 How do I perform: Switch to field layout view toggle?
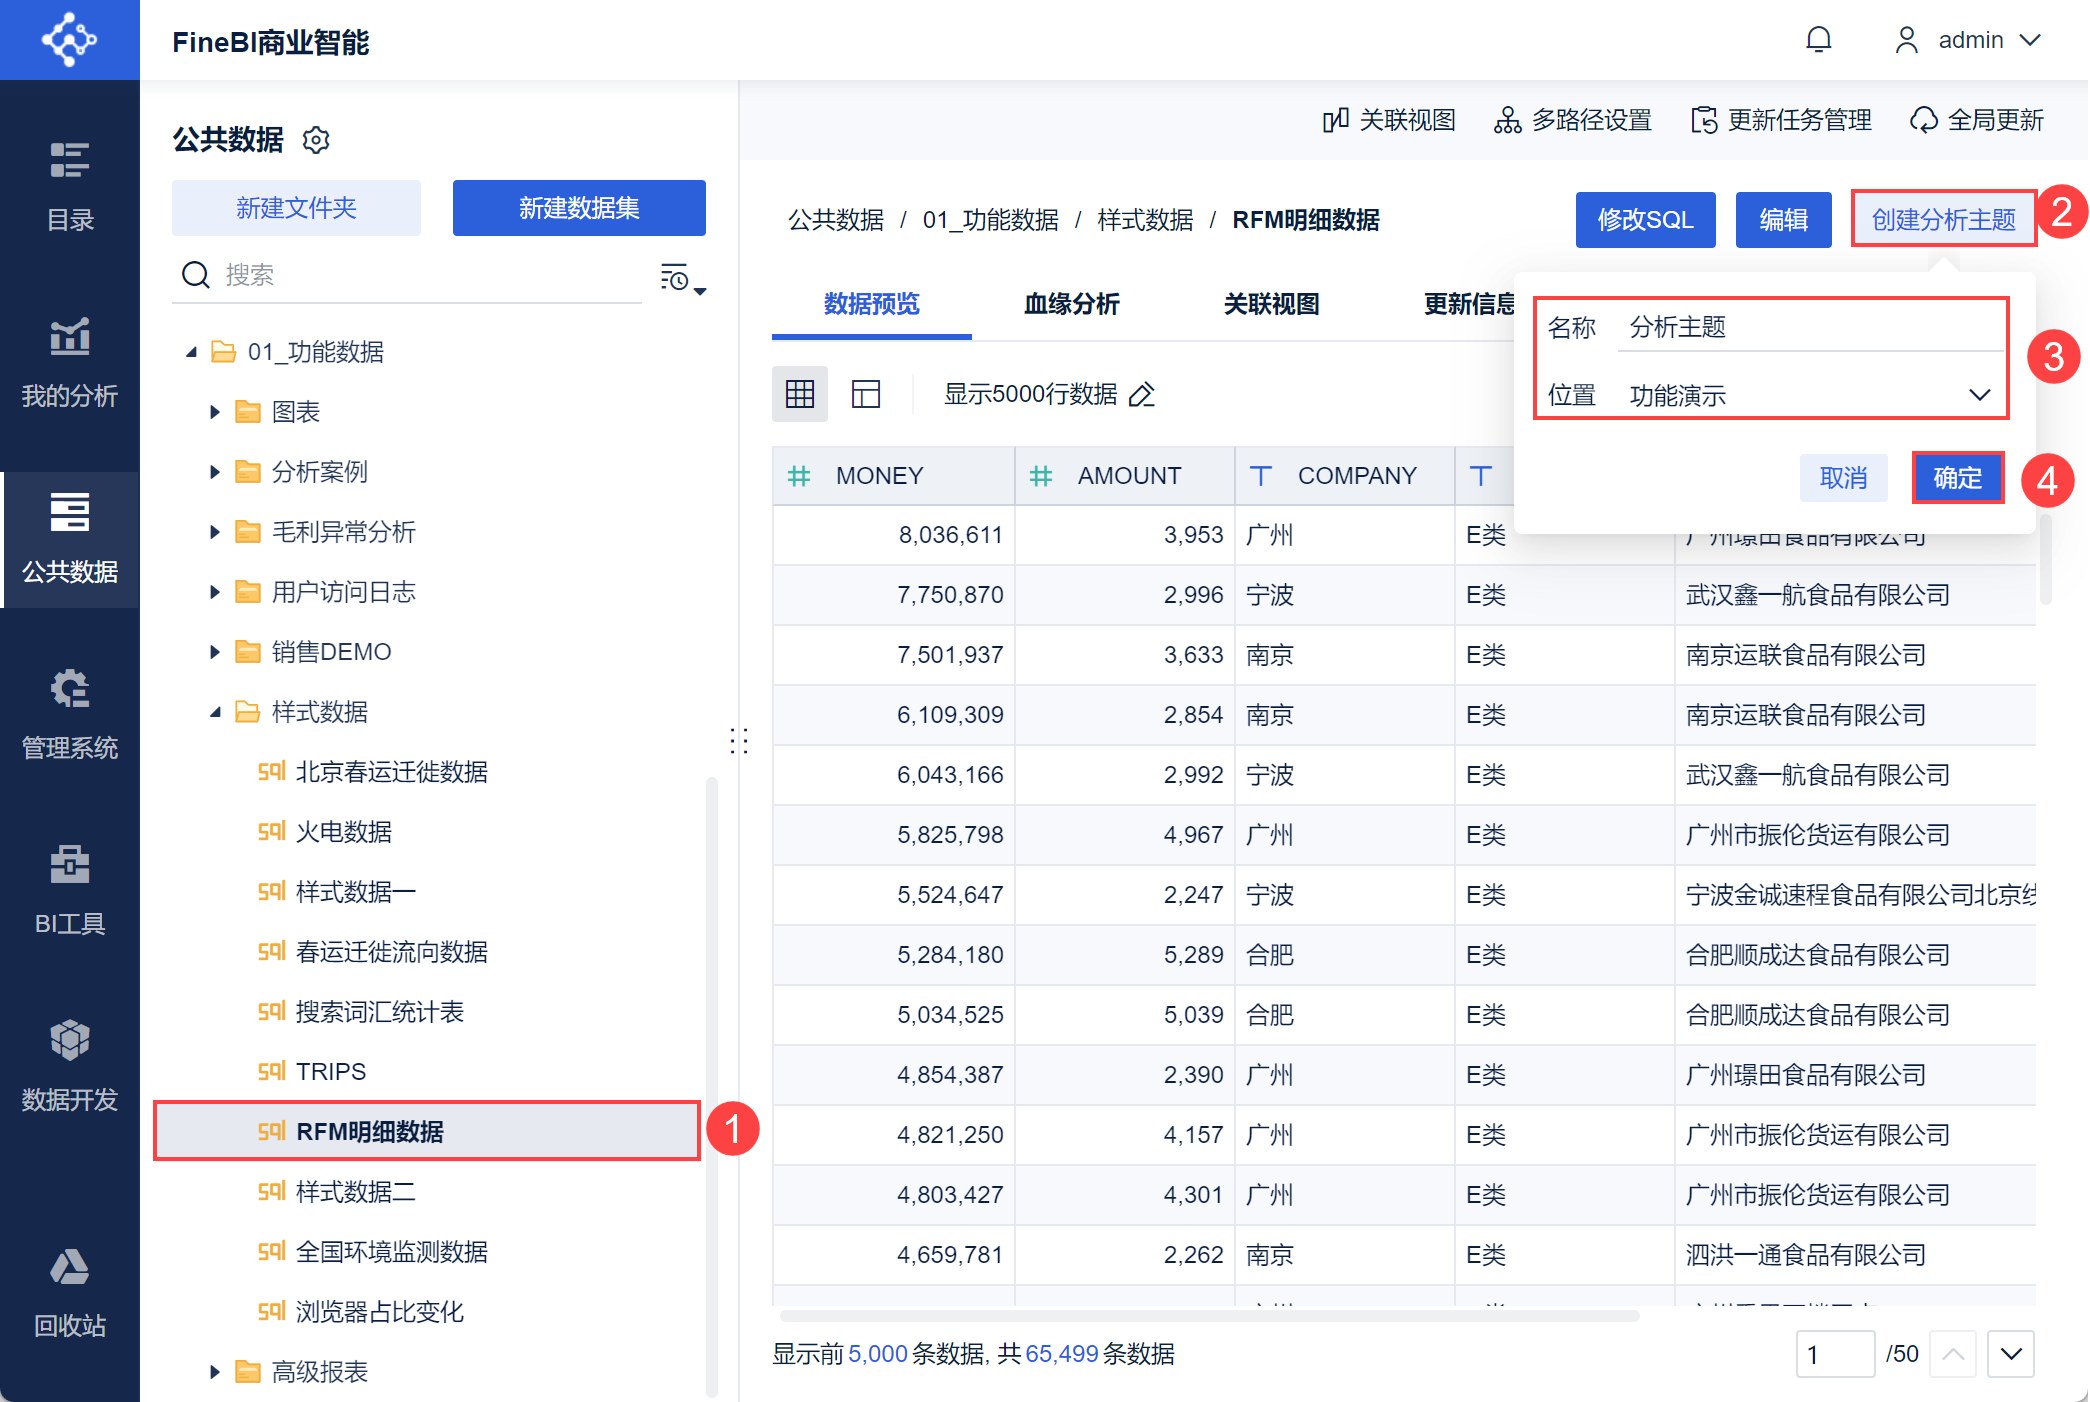(x=865, y=394)
